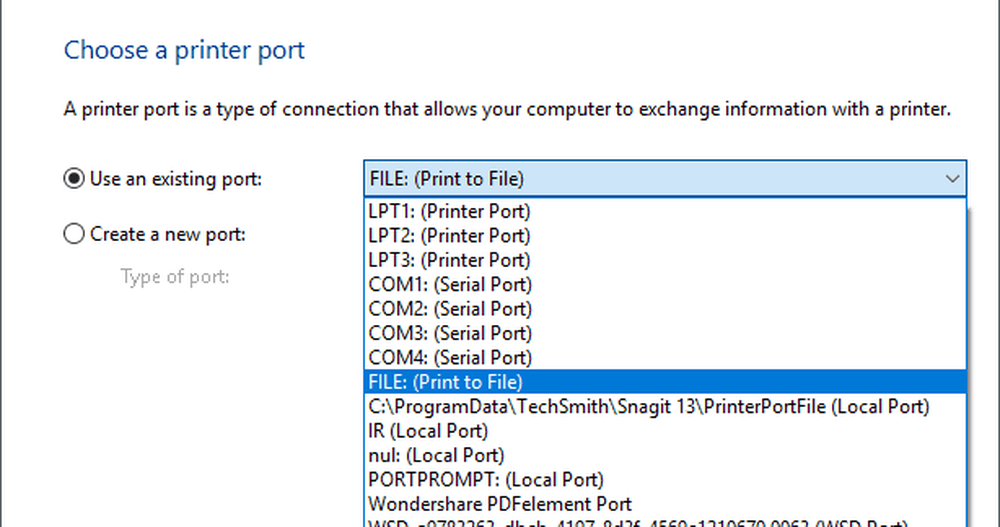Image resolution: width=1000 pixels, height=527 pixels.
Task: Pick COM3: (Serial Port) option
Action: pos(450,333)
